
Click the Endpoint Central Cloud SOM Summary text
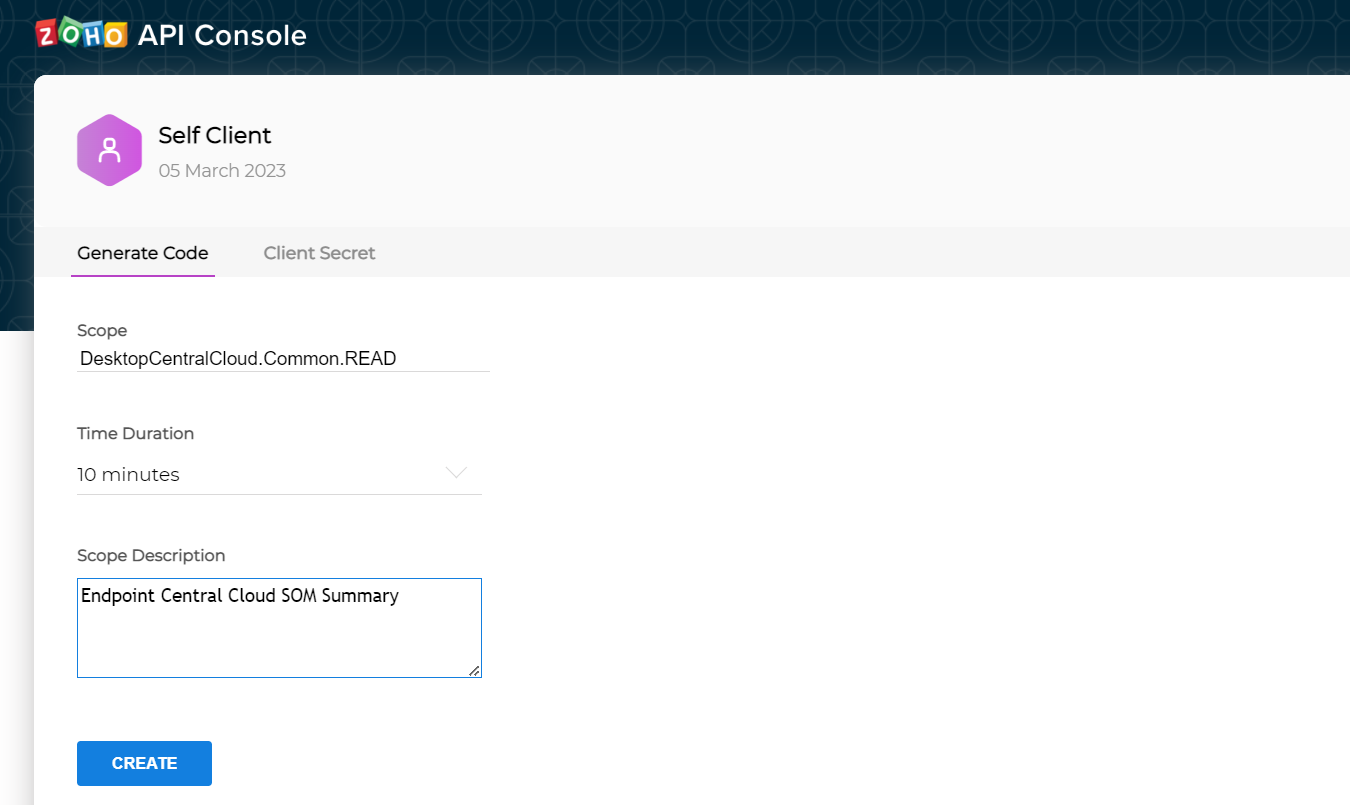pyautogui.click(x=240, y=596)
